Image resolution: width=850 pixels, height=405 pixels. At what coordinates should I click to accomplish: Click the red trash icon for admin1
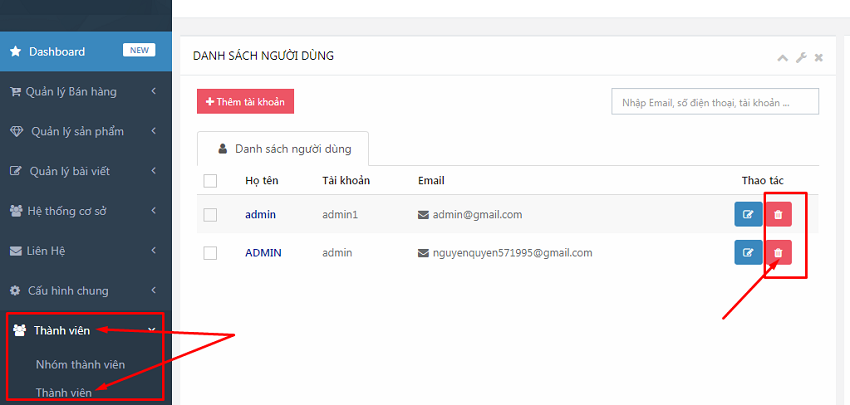pos(778,214)
